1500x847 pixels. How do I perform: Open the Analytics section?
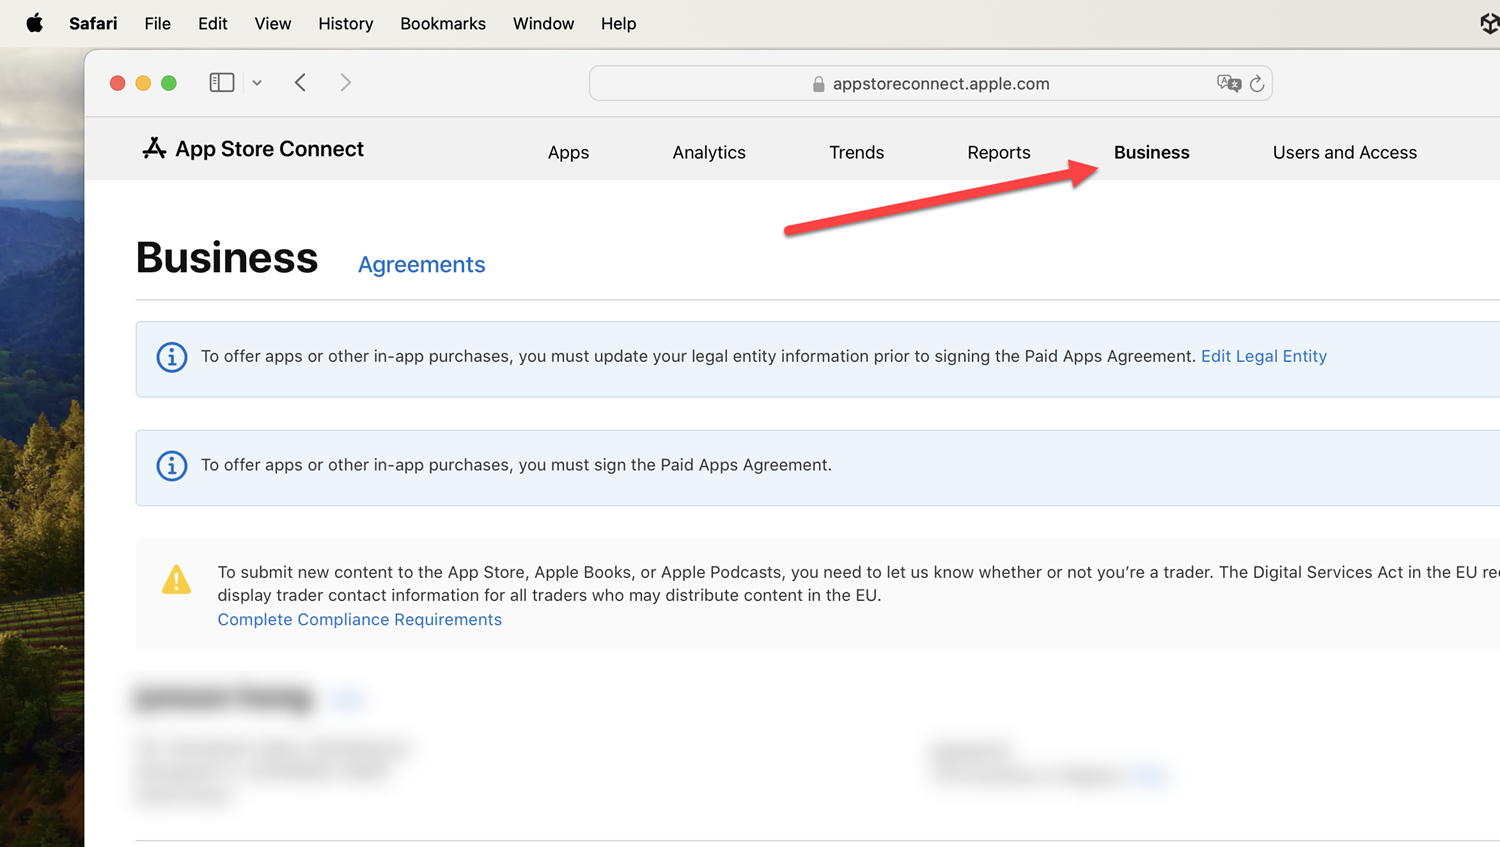(709, 152)
